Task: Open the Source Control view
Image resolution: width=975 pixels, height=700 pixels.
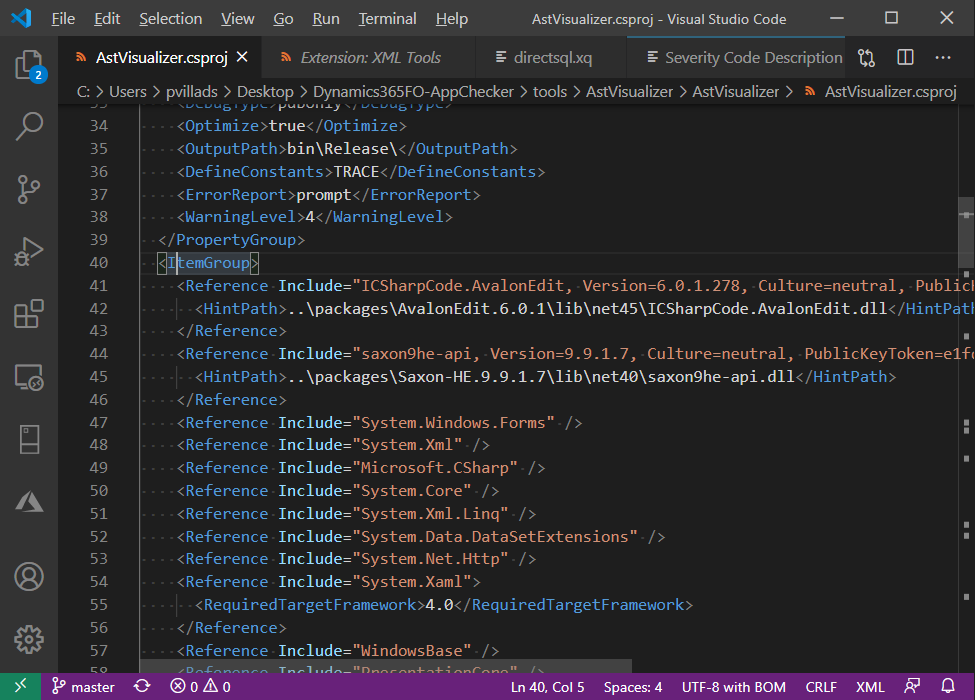Action: [x=30, y=189]
